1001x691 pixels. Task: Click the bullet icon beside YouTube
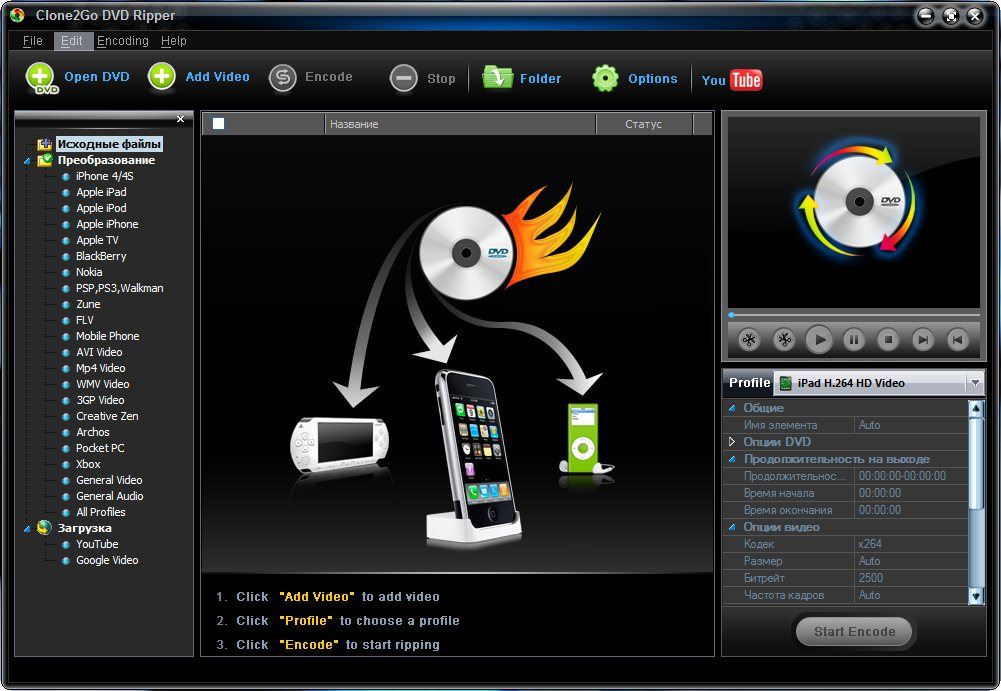66,544
